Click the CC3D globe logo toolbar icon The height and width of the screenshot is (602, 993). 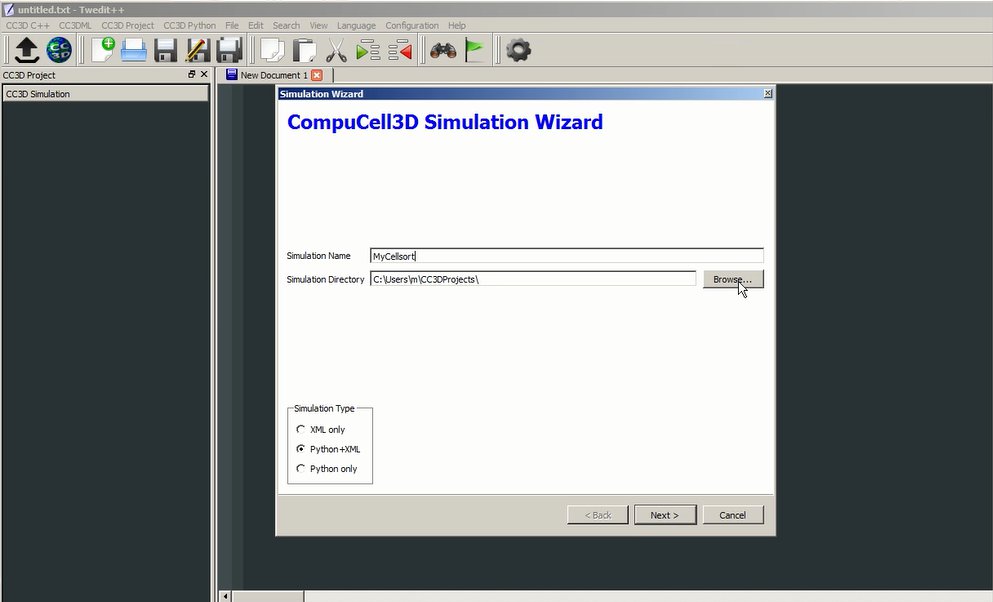tap(59, 50)
